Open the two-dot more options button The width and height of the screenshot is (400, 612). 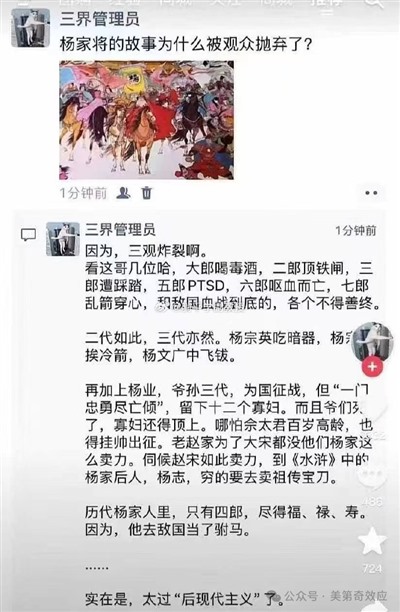[x=371, y=193]
